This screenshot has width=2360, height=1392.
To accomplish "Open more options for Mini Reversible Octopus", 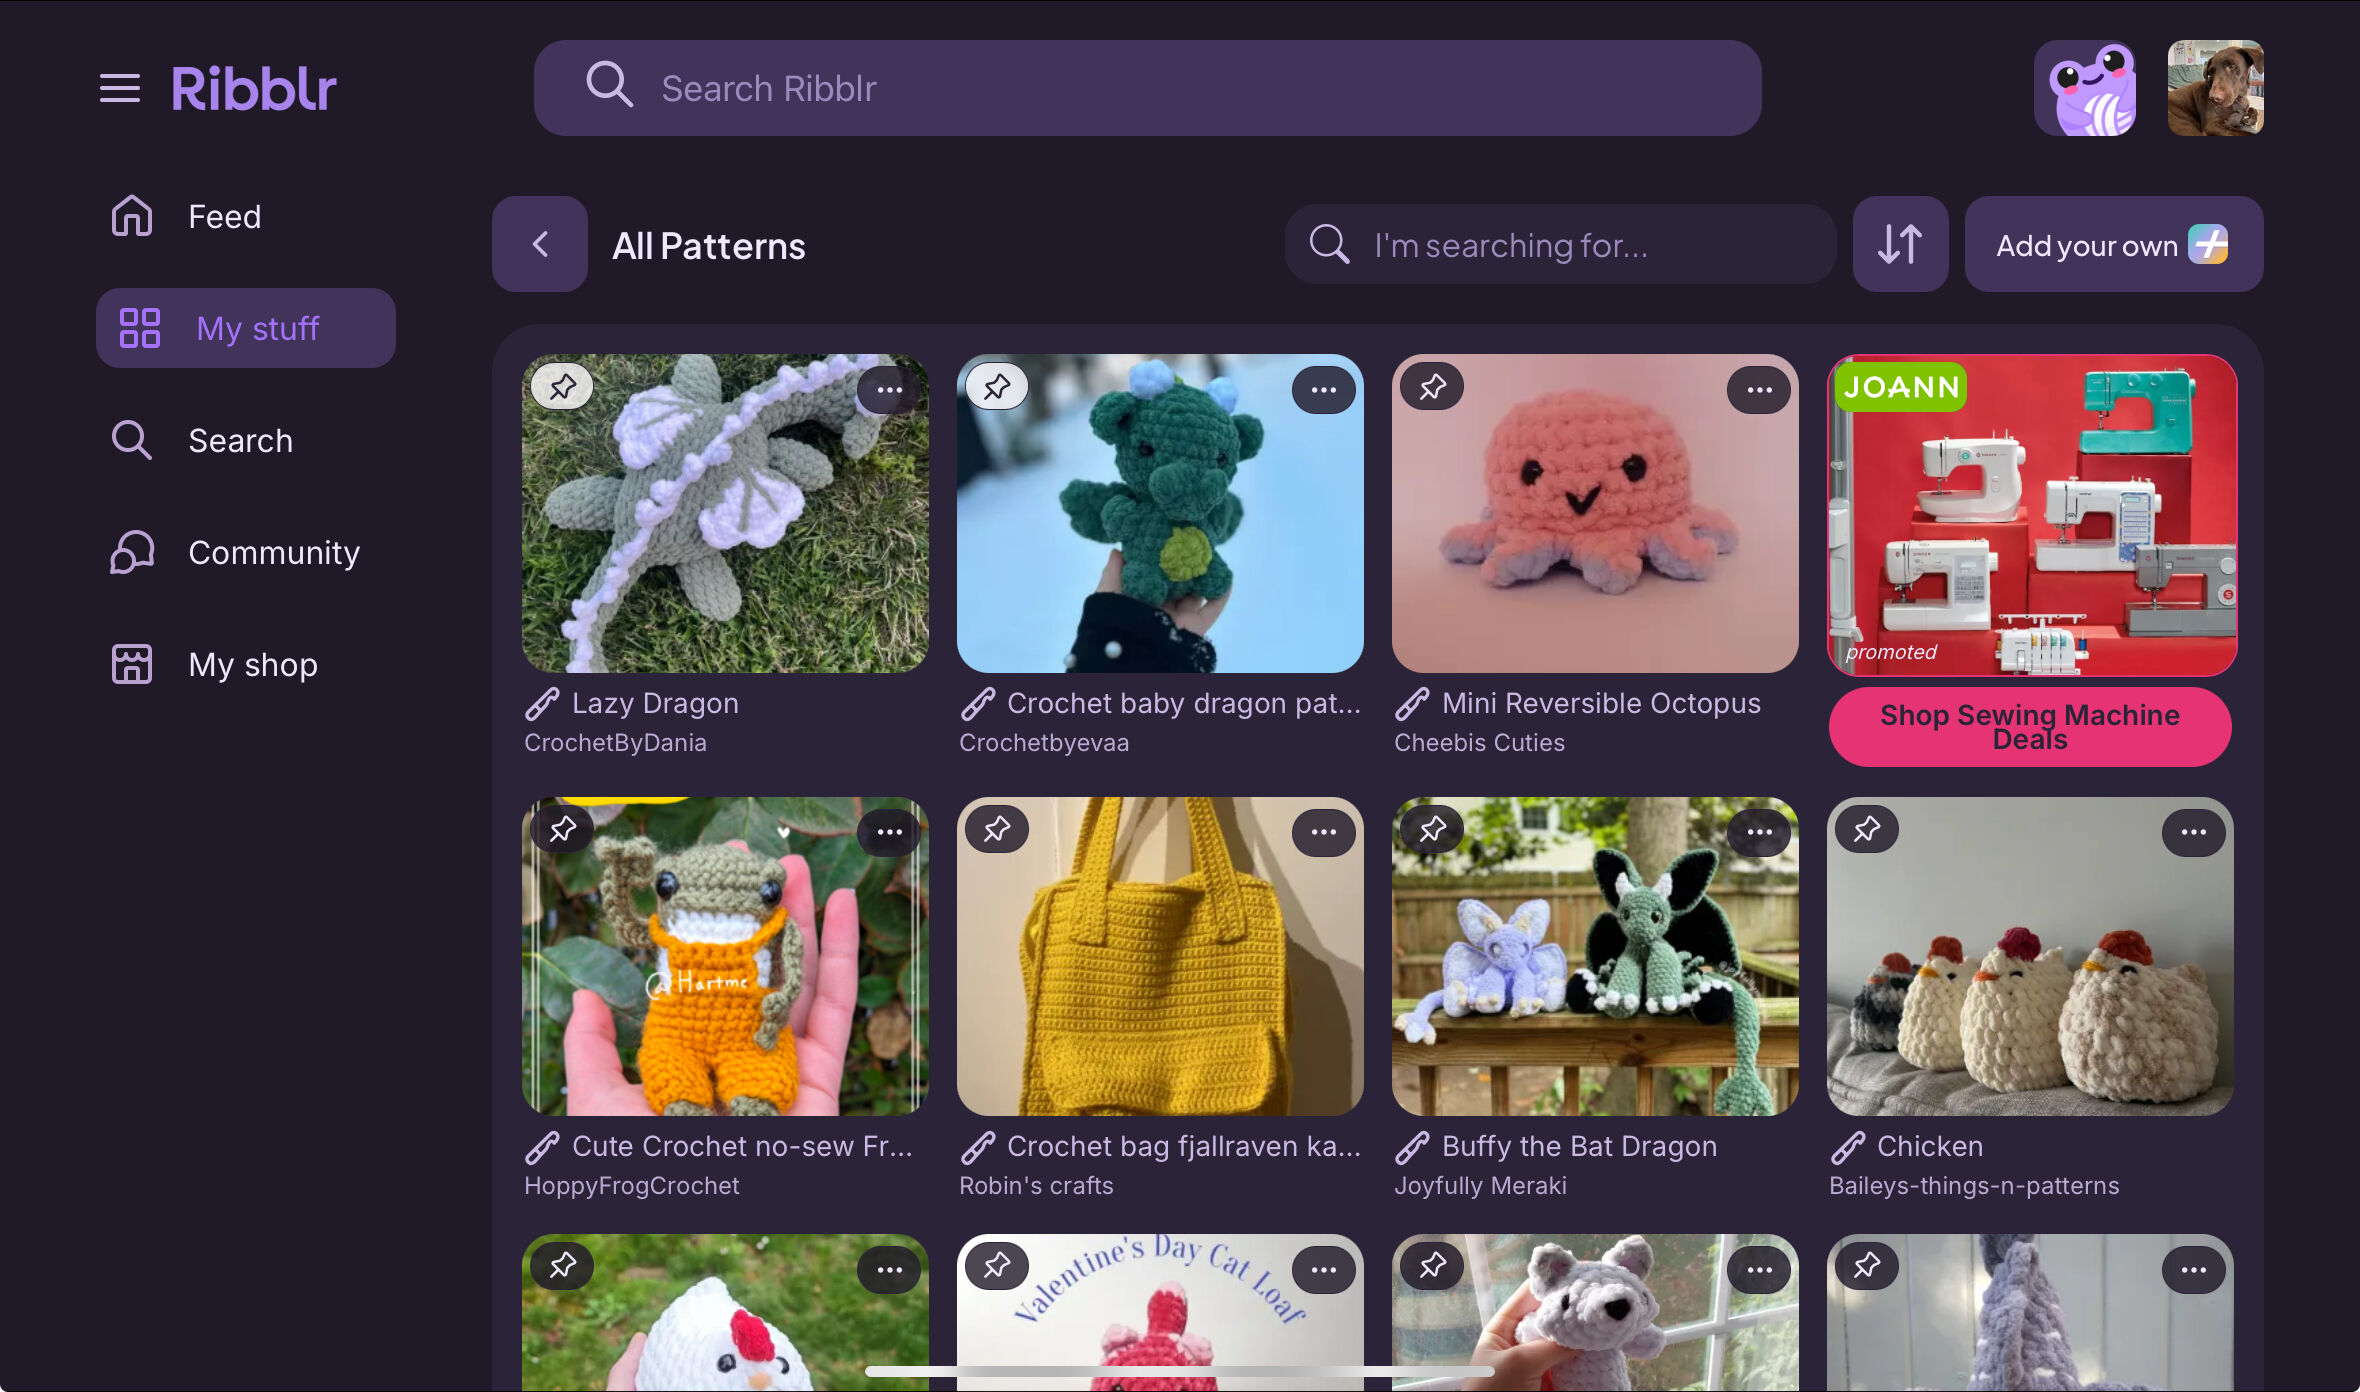I will point(1759,390).
